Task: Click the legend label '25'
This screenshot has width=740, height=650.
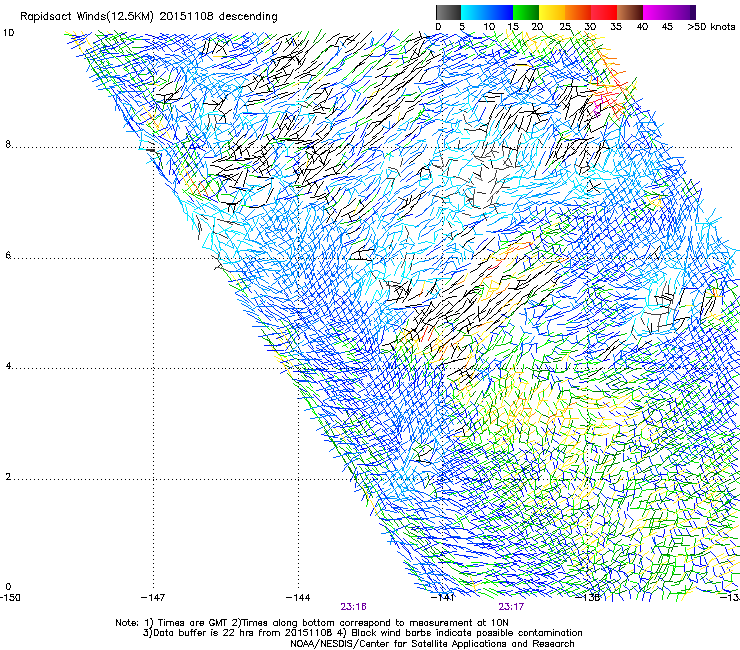Action: [x=565, y=27]
